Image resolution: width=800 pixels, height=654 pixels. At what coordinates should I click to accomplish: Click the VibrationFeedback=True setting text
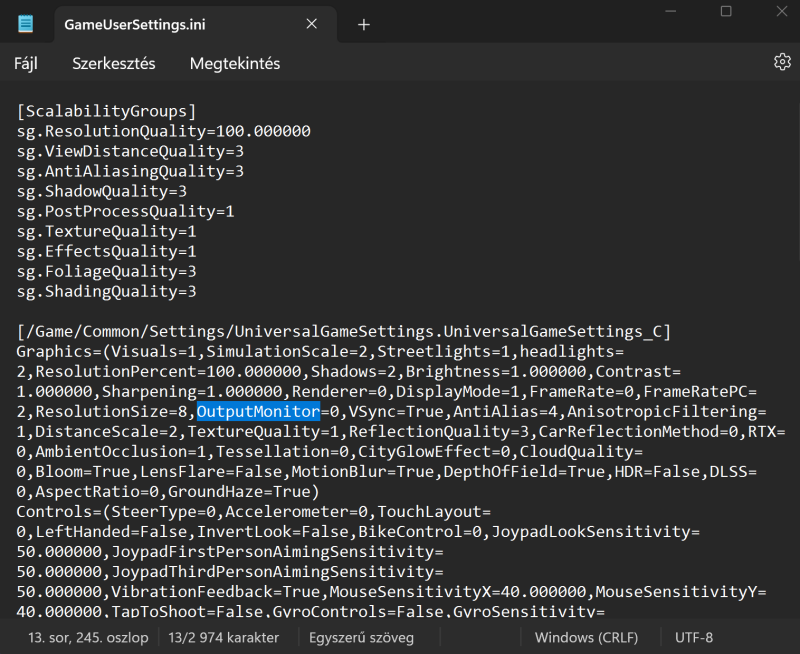tap(215, 592)
